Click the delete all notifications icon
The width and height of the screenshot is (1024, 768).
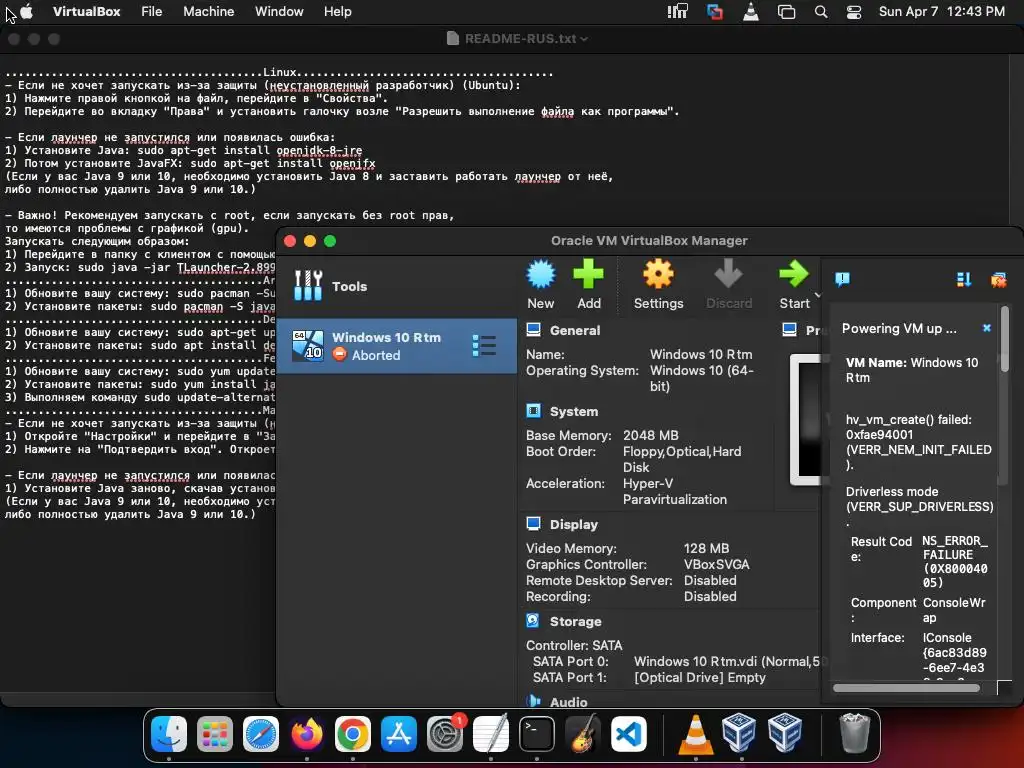click(x=999, y=280)
